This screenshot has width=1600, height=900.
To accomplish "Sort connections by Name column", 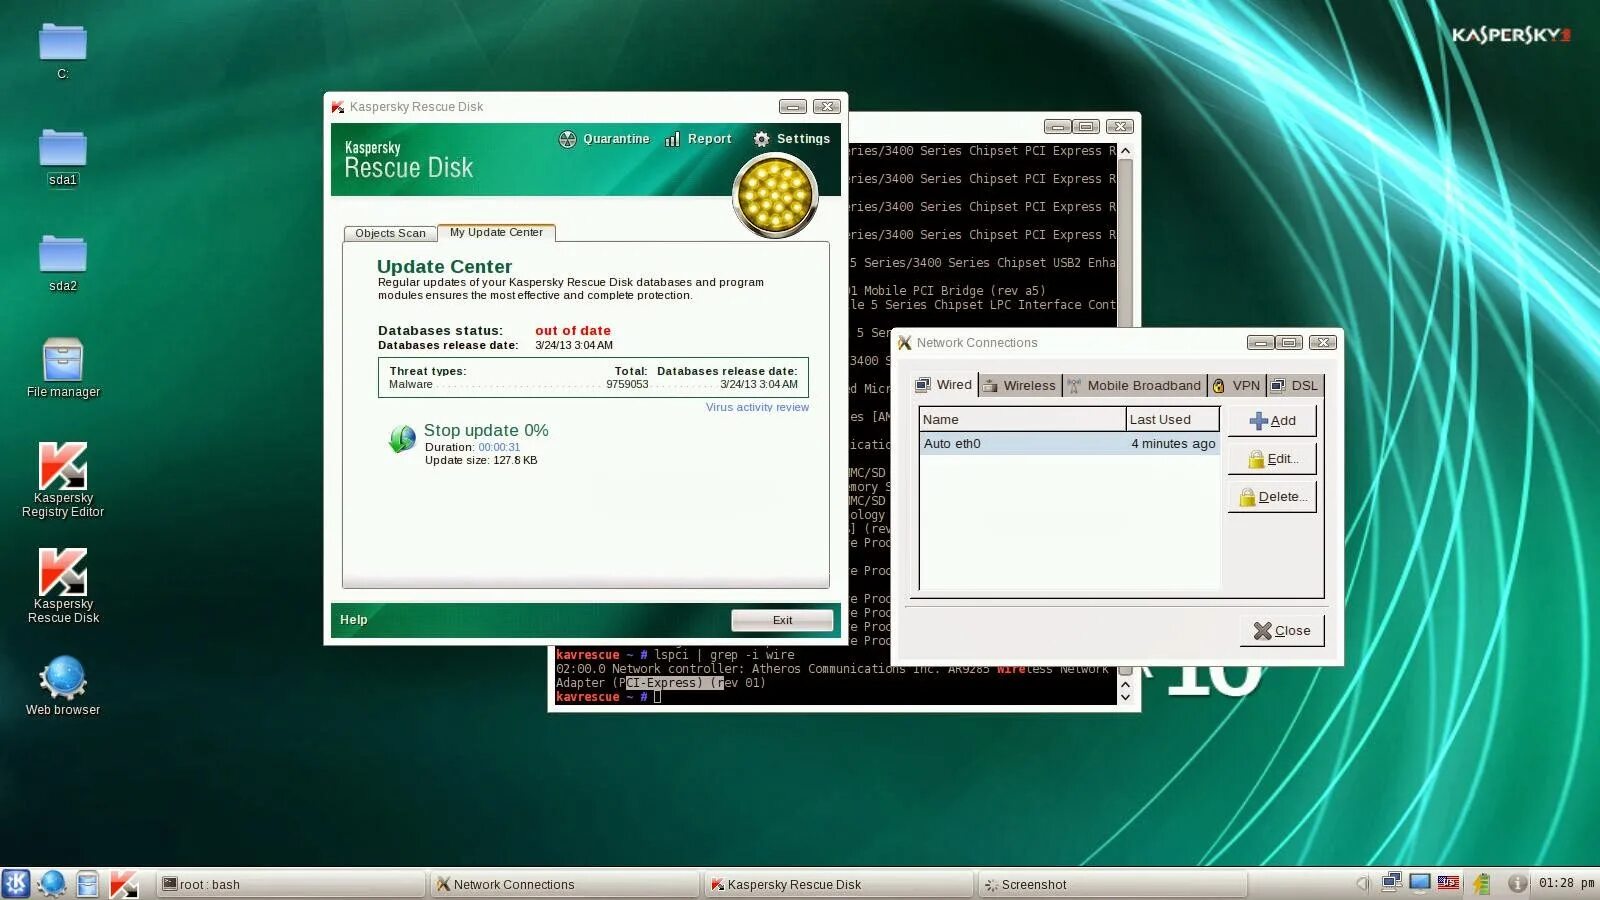I will 1022,419.
